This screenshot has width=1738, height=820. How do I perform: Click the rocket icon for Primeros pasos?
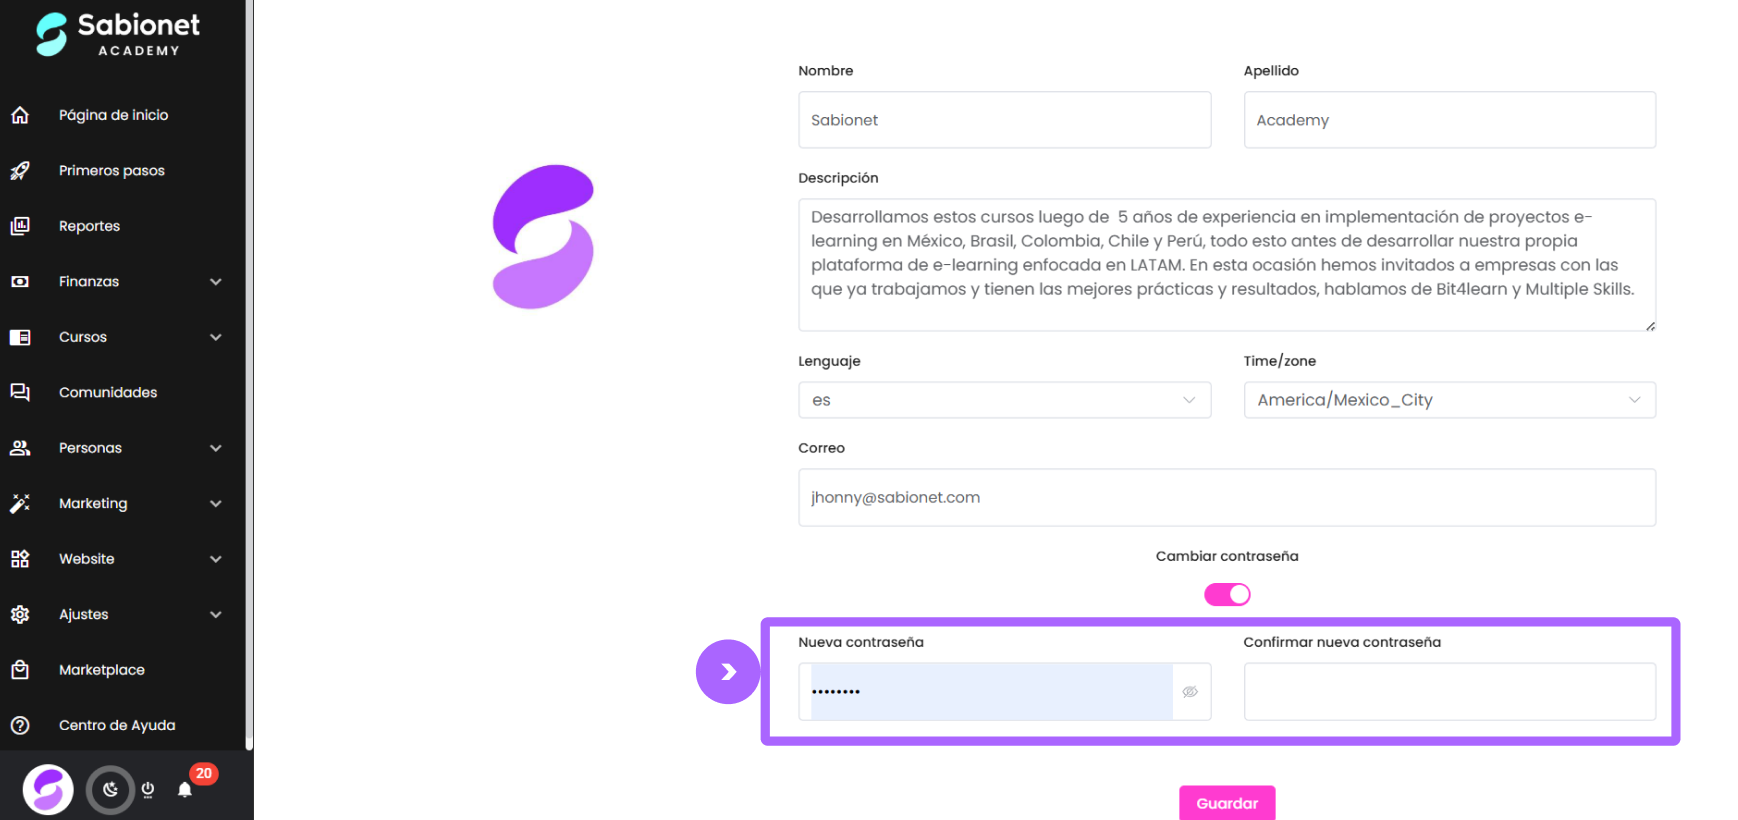pos(20,171)
